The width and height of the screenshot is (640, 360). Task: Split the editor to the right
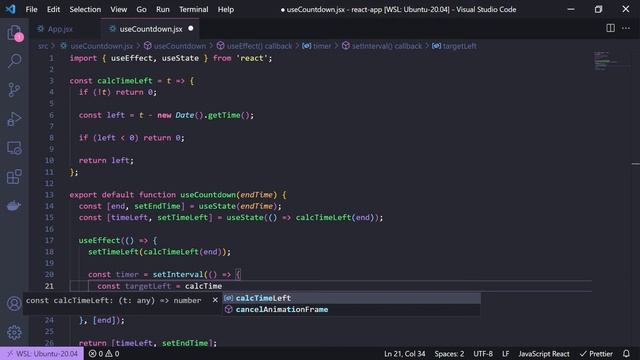click(610, 28)
